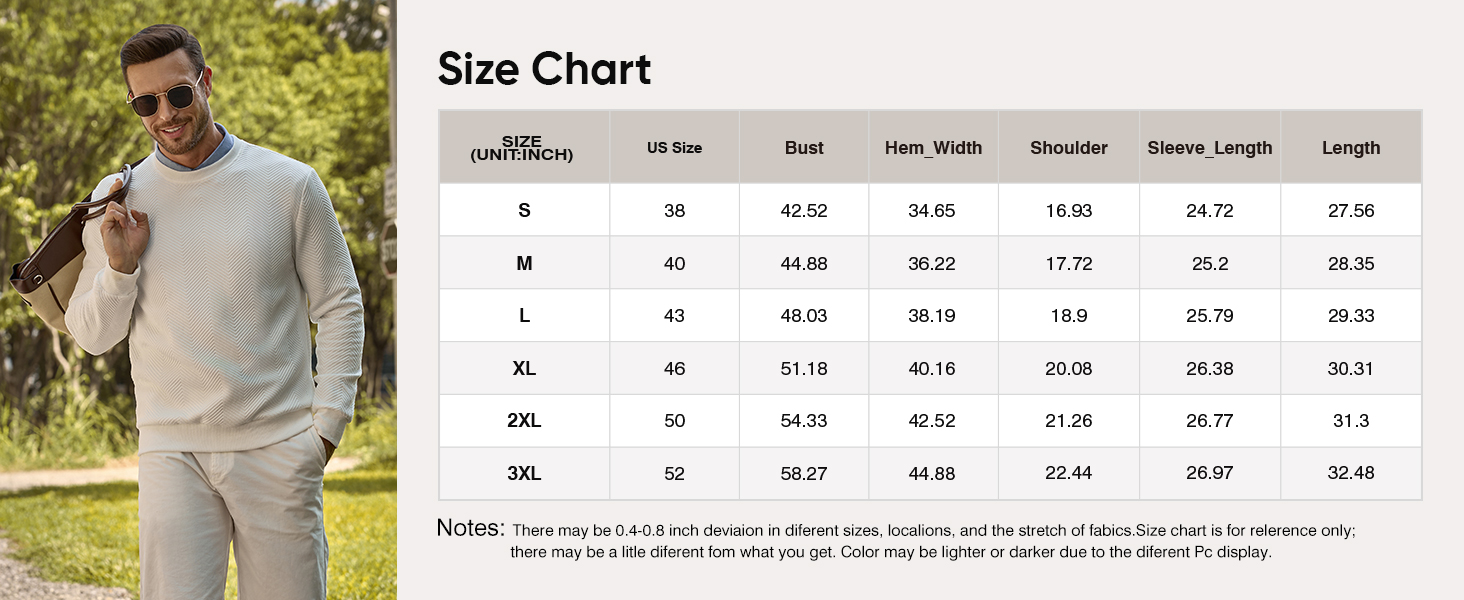Click the 58.27 bust value for 3XL
The width and height of the screenshot is (1464, 600).
(804, 474)
